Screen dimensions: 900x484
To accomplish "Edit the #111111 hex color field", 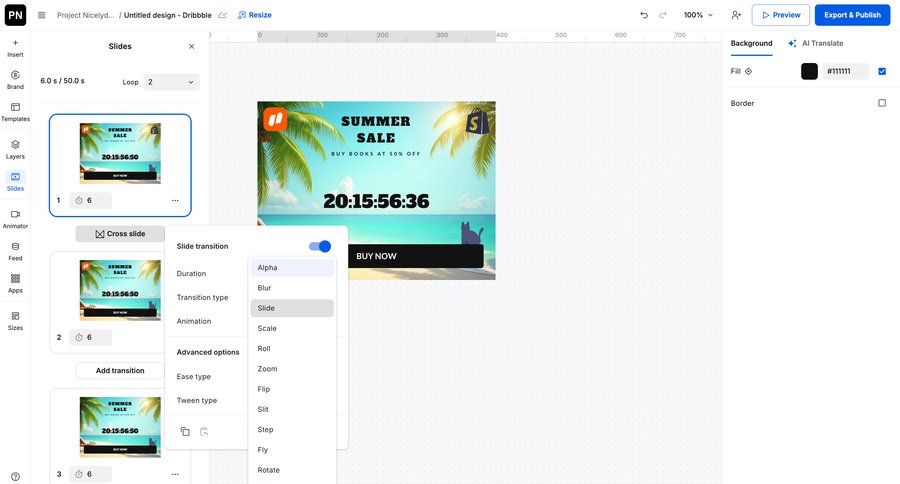I will click(x=845, y=71).
